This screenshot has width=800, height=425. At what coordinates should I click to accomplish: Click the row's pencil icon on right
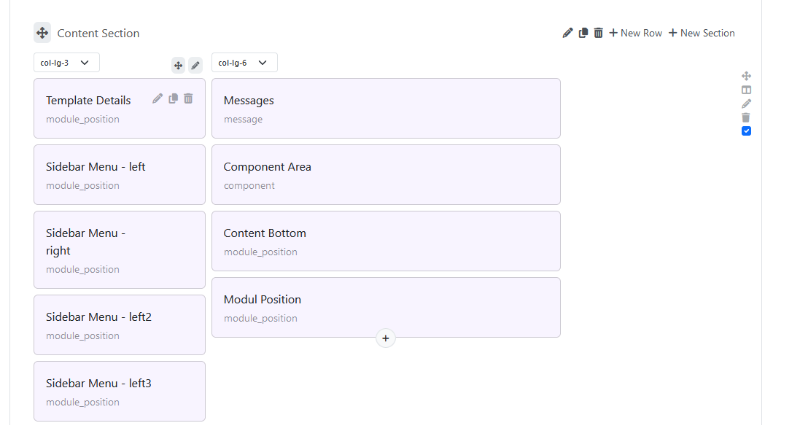(x=746, y=103)
